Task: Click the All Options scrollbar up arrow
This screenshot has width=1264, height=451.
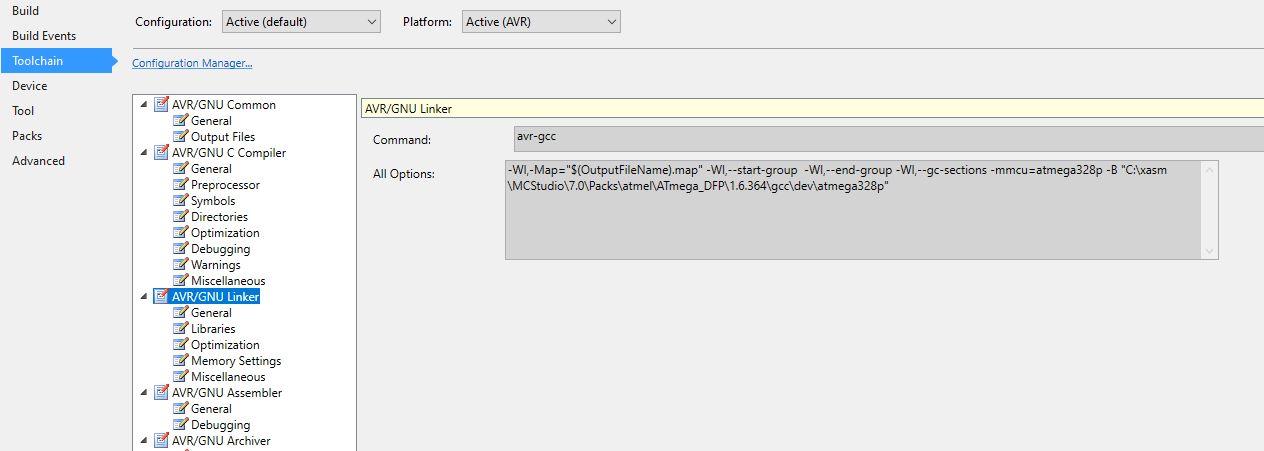Action: pos(1210,169)
